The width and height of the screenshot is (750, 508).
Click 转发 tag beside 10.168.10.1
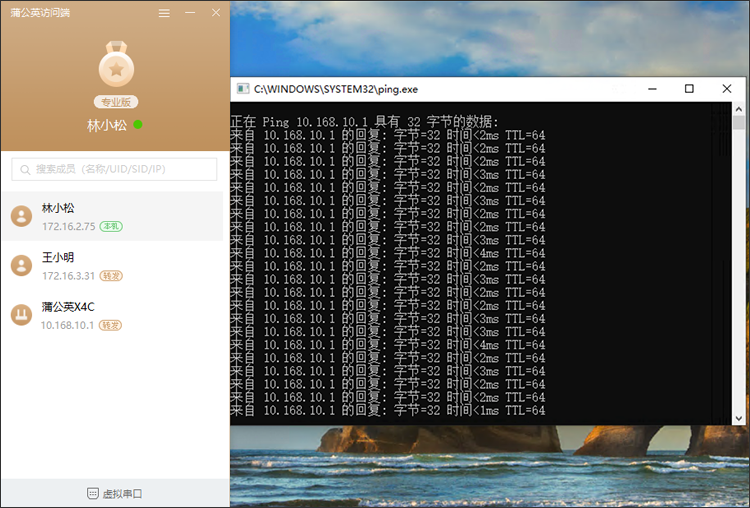click(110, 325)
